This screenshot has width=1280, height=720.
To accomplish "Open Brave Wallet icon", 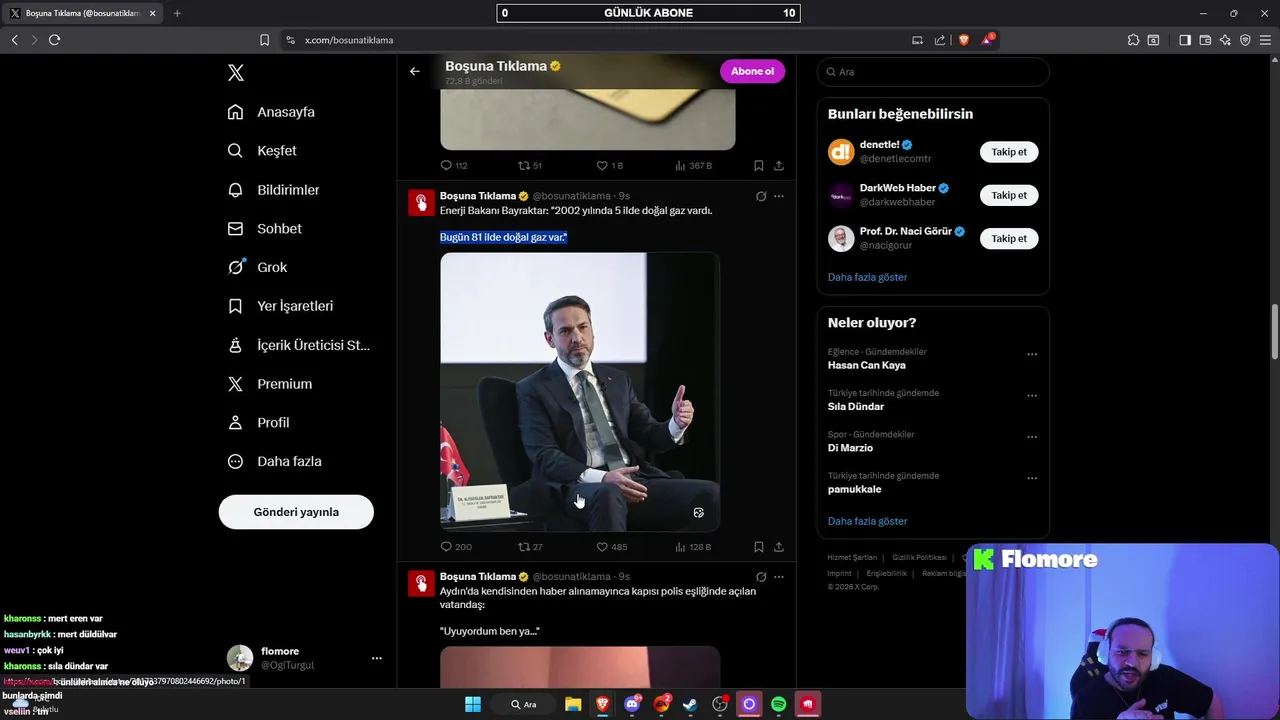I will (1205, 40).
